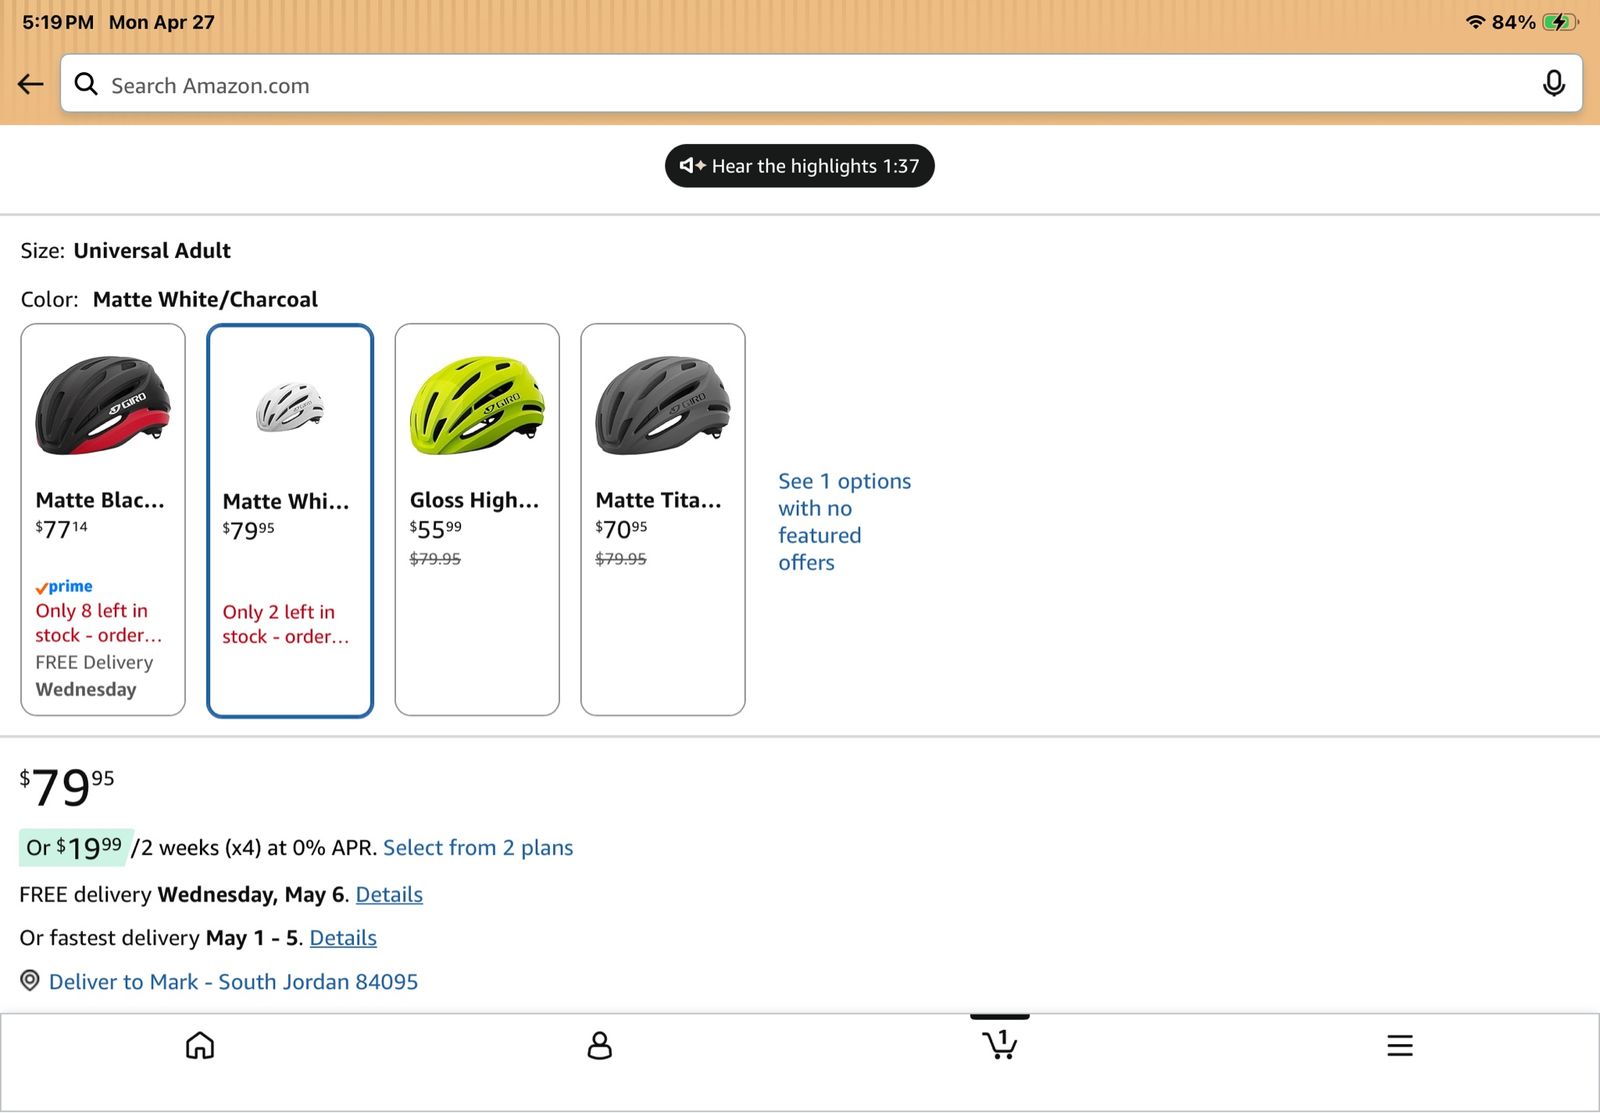1600x1113 pixels.
Task: Open Details for FREE delivery Wednesday
Action: pos(389,895)
